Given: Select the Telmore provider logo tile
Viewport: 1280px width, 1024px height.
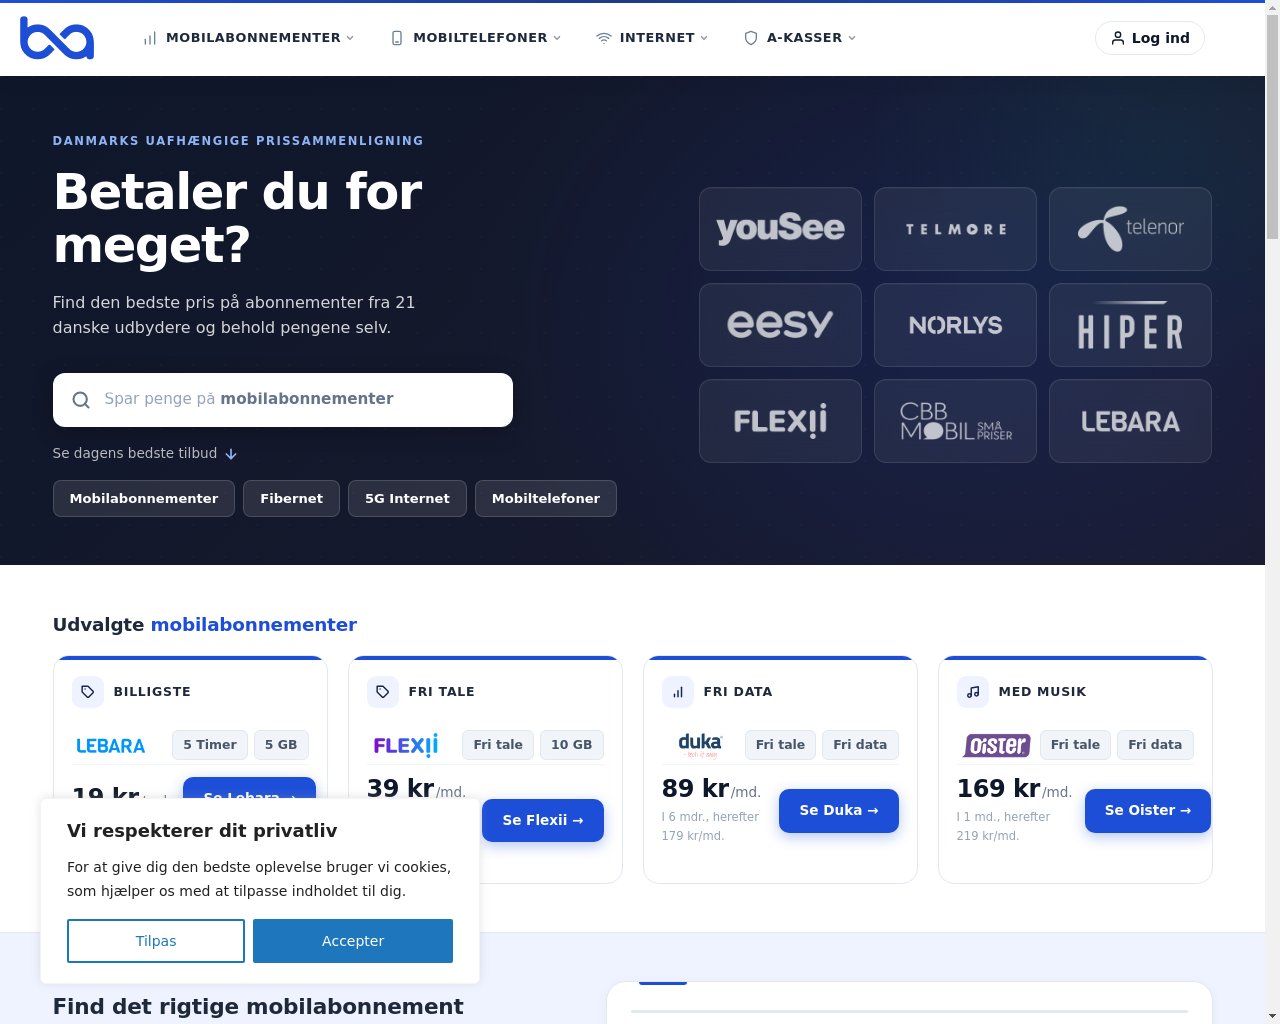Looking at the screenshot, I should [955, 229].
